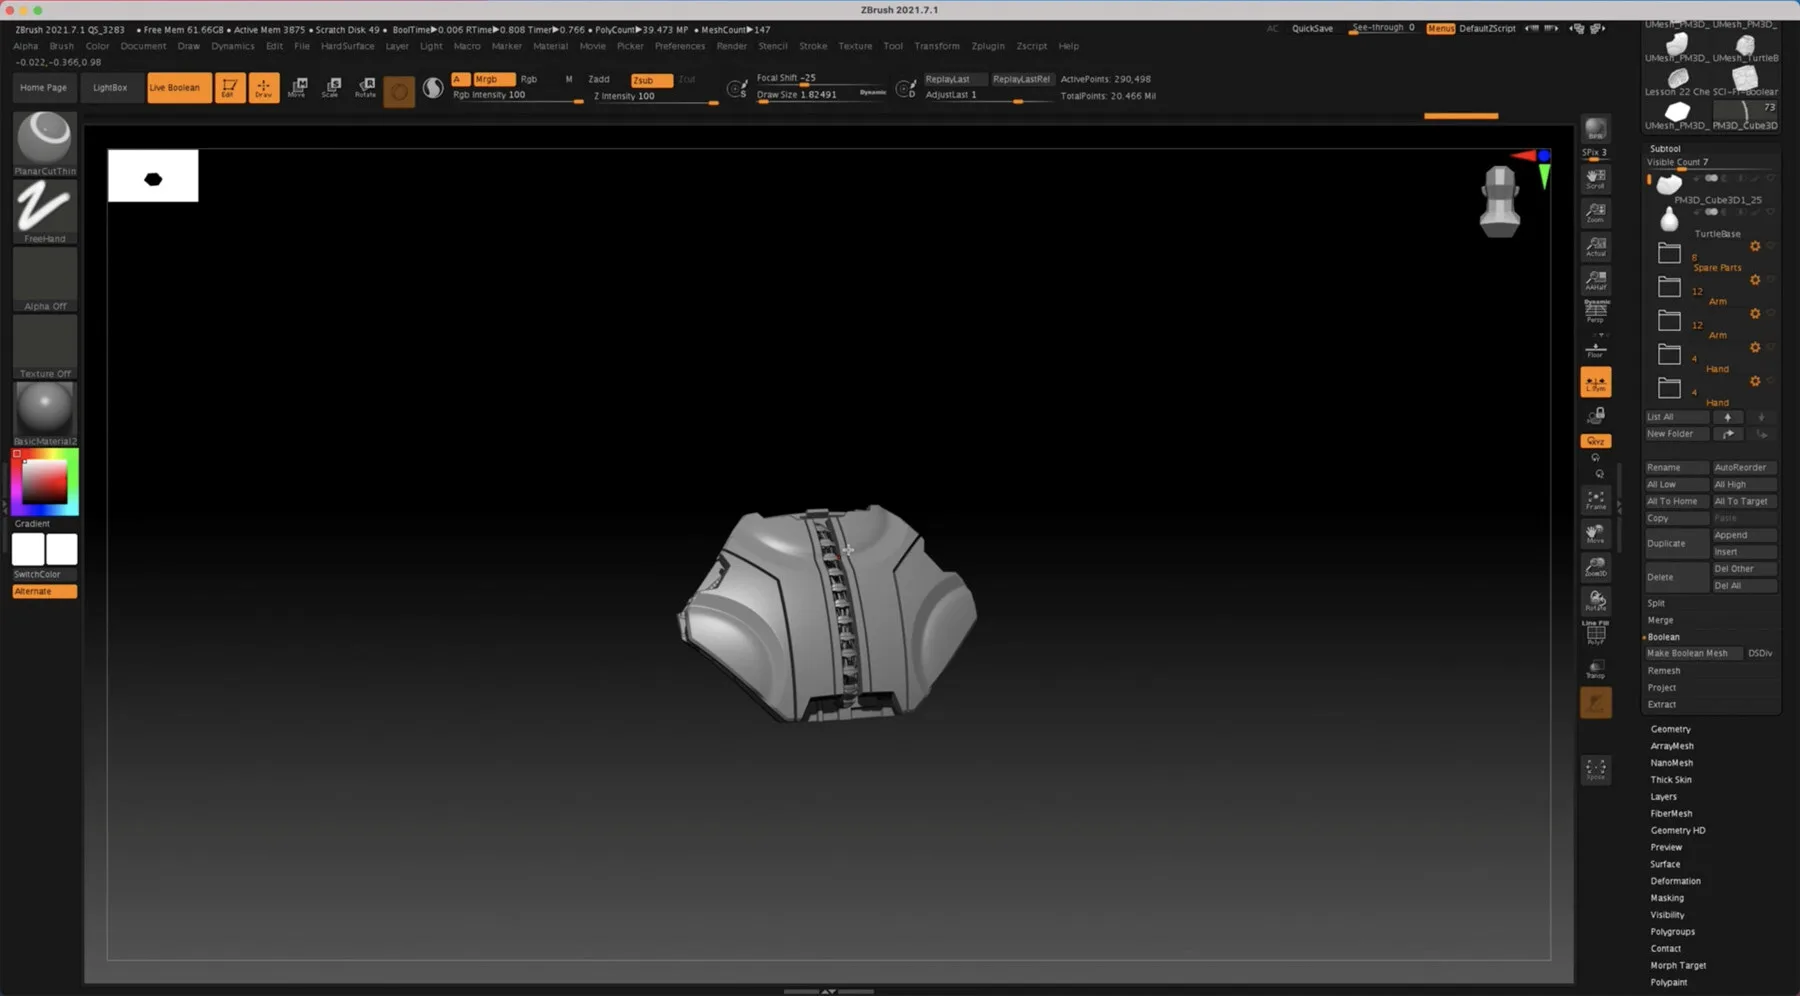The image size is (1800, 996).
Task: Click the Transp transparency icon
Action: (1596, 667)
